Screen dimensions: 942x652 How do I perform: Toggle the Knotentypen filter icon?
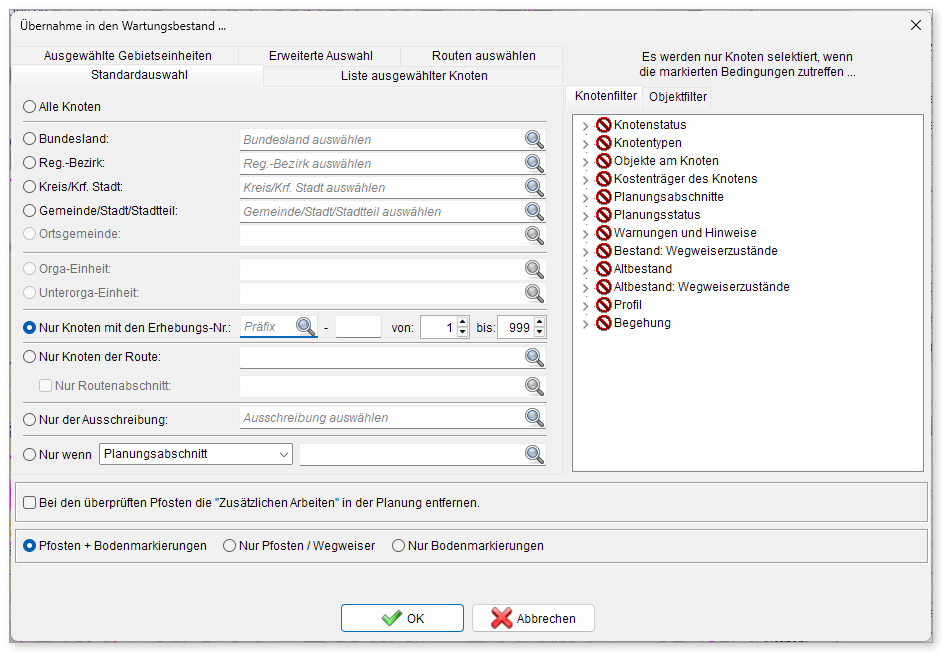(603, 143)
